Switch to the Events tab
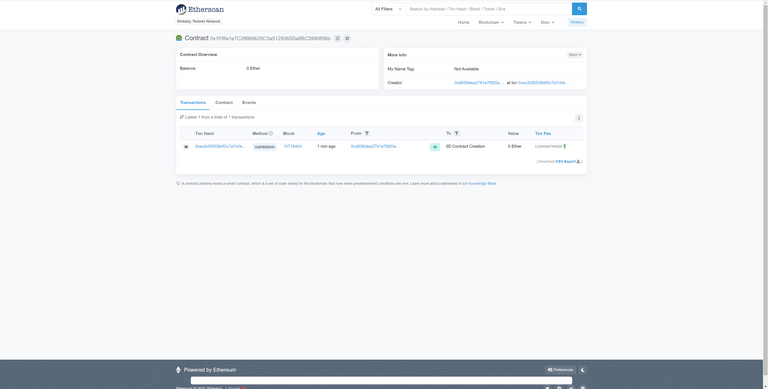 coord(249,103)
